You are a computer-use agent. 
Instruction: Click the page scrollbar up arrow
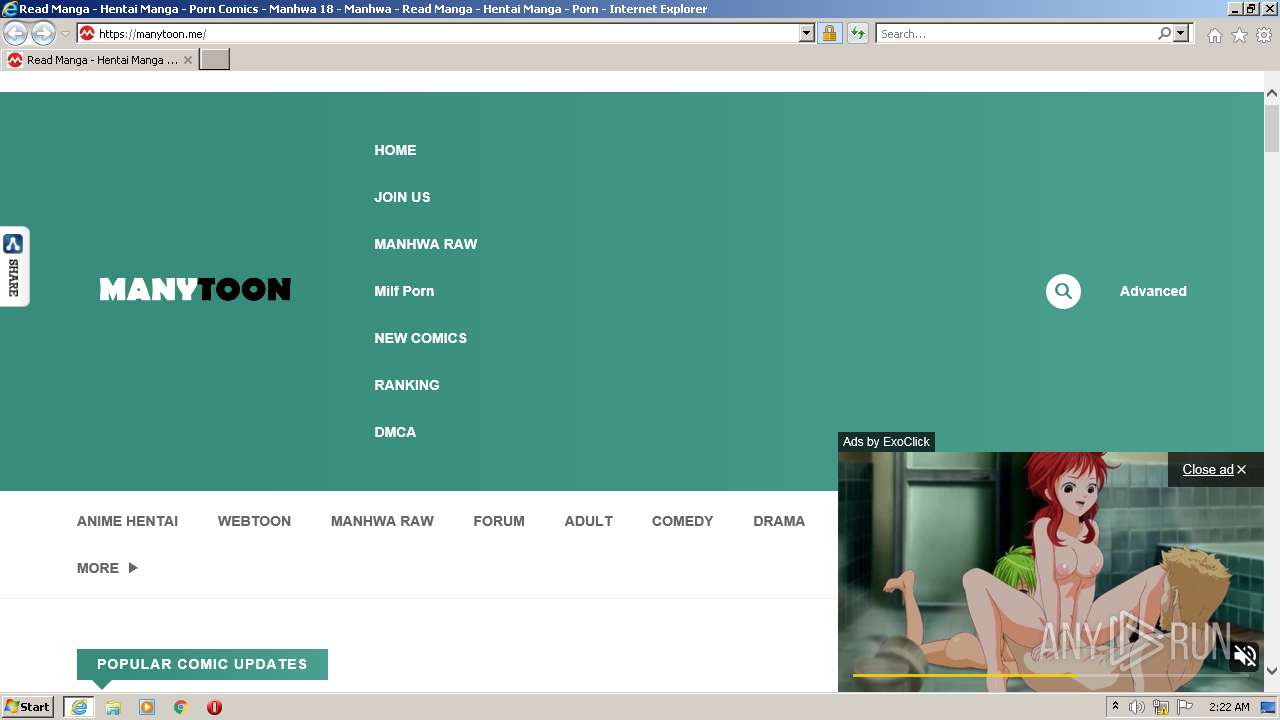pos(1272,93)
